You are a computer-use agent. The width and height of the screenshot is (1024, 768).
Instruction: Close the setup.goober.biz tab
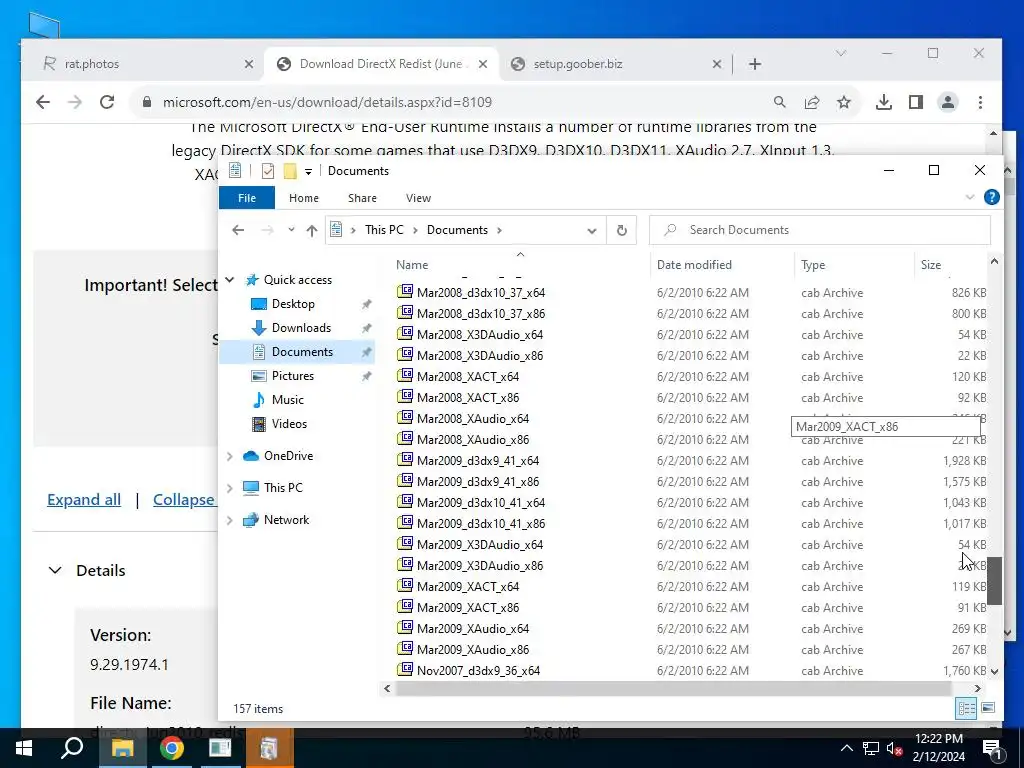(716, 64)
